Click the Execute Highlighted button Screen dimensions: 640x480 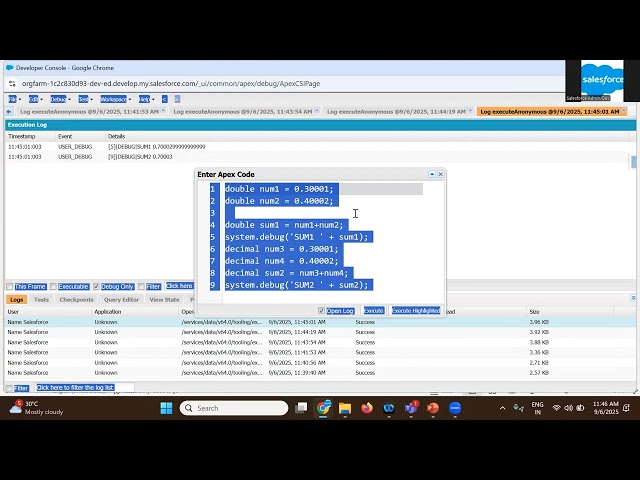[416, 311]
